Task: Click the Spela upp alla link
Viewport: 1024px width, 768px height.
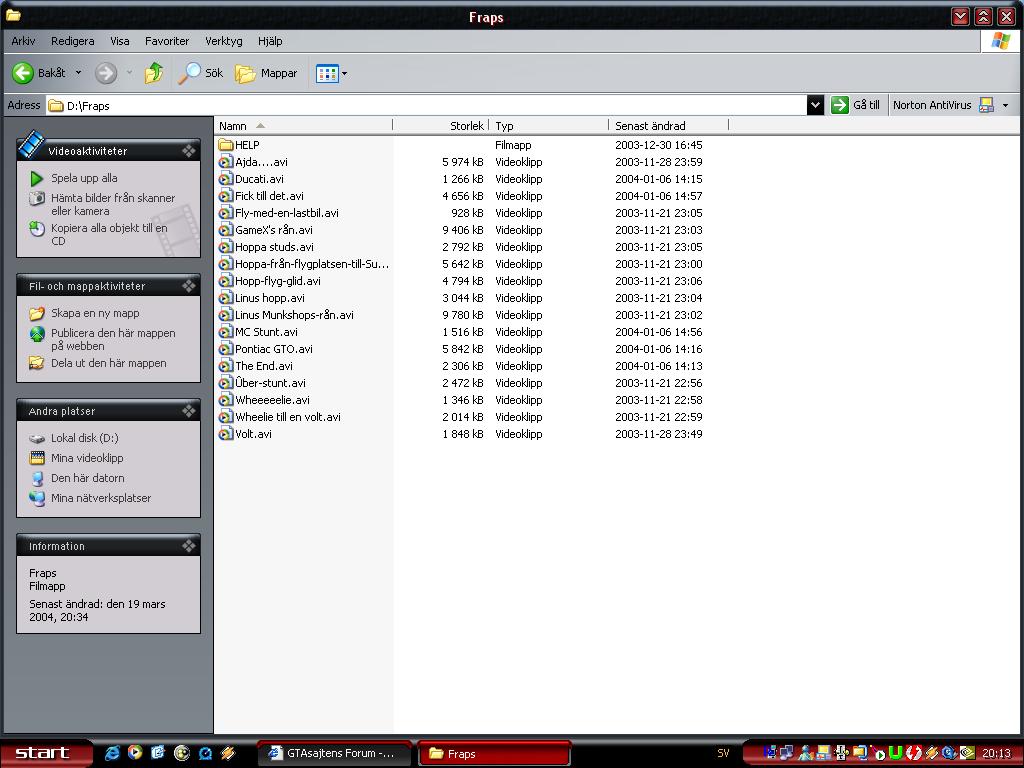Action: tap(84, 178)
